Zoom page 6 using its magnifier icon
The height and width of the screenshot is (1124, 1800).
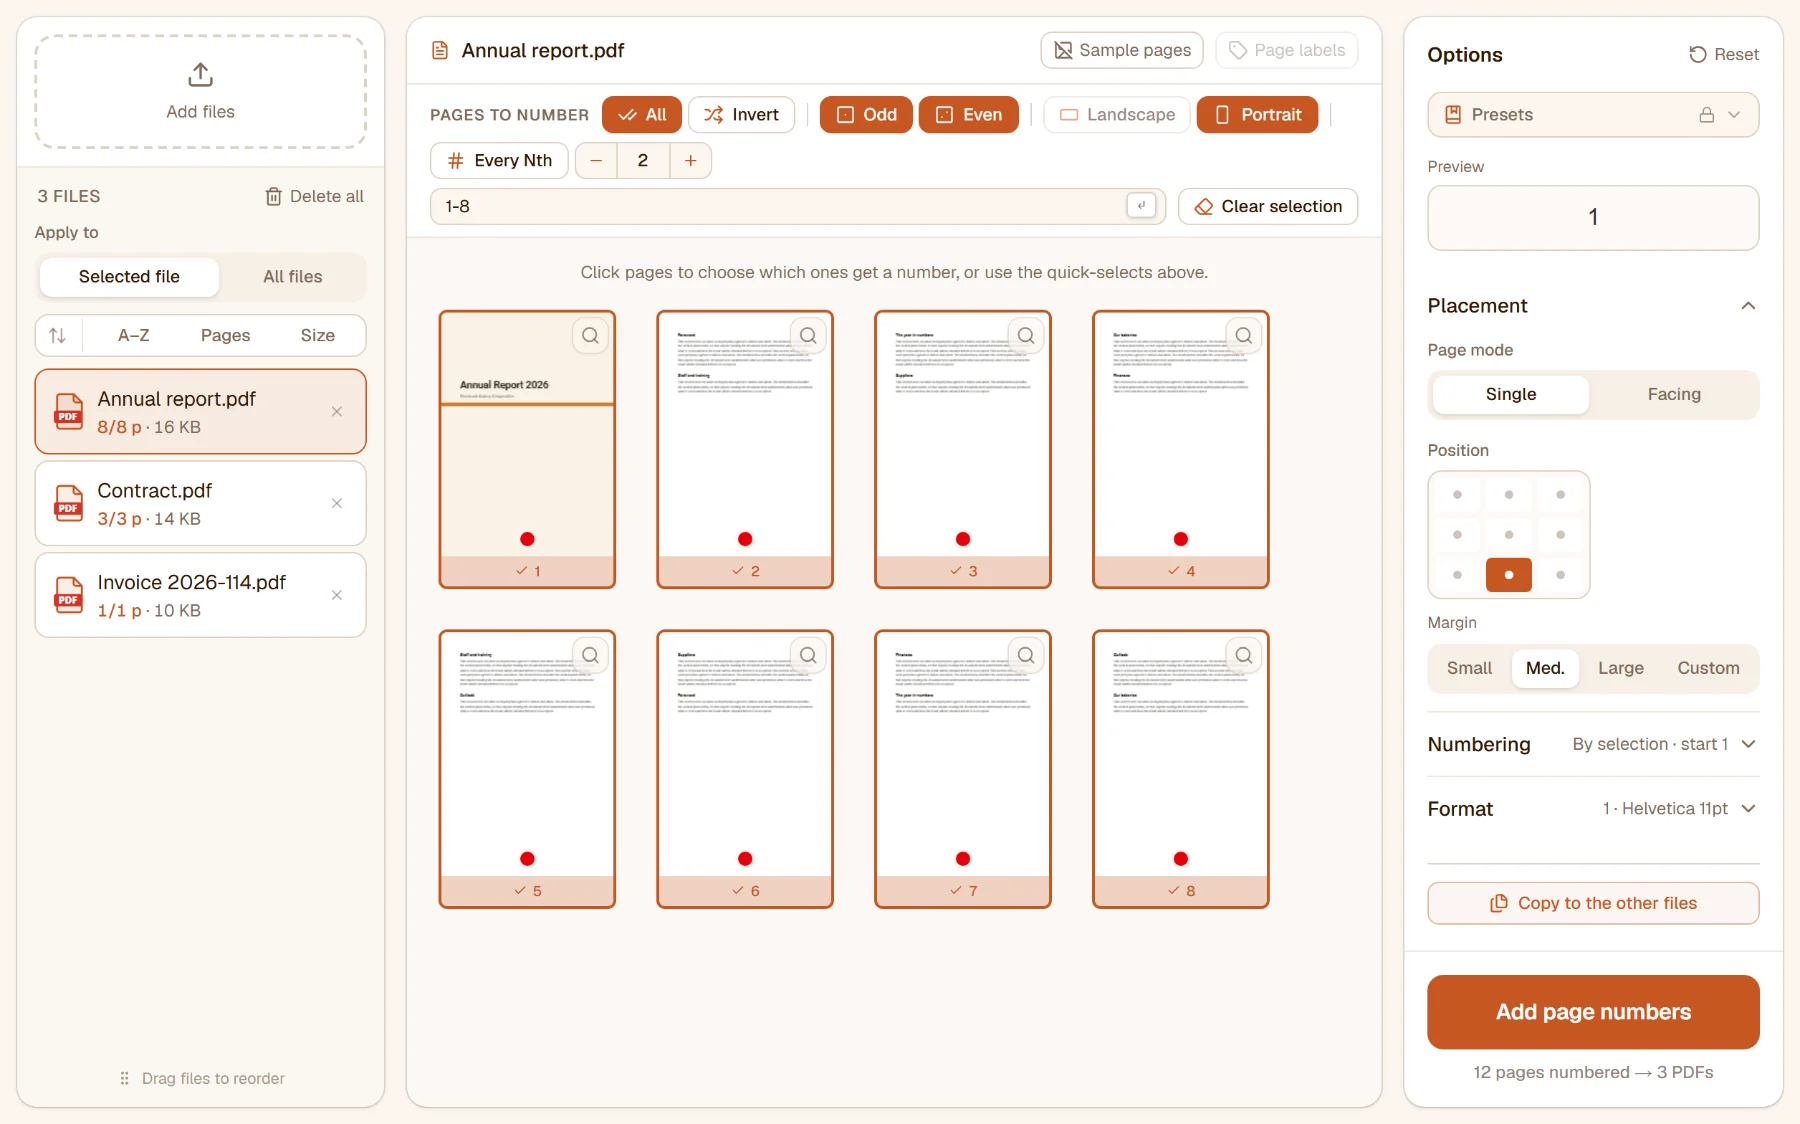coord(809,655)
